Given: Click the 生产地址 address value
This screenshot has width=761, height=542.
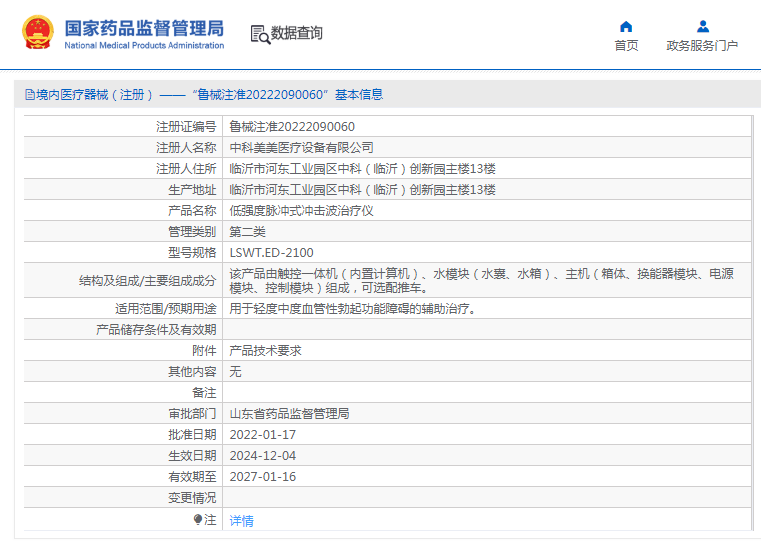Looking at the screenshot, I should point(363,190).
